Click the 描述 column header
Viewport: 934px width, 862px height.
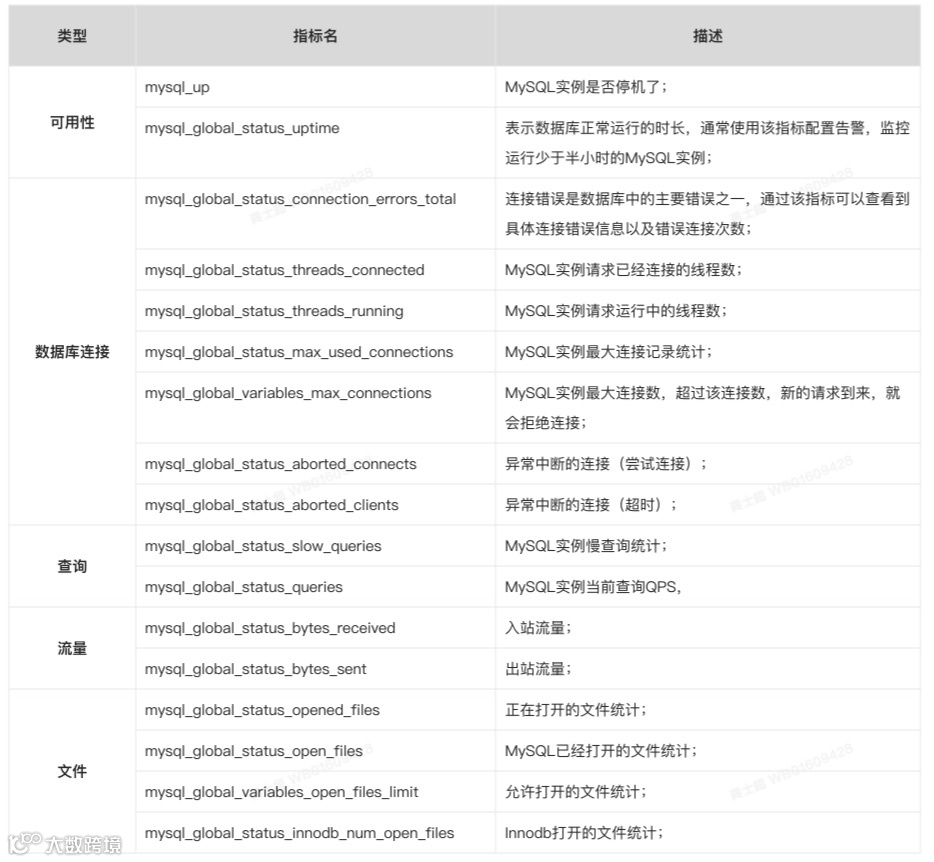tap(708, 36)
